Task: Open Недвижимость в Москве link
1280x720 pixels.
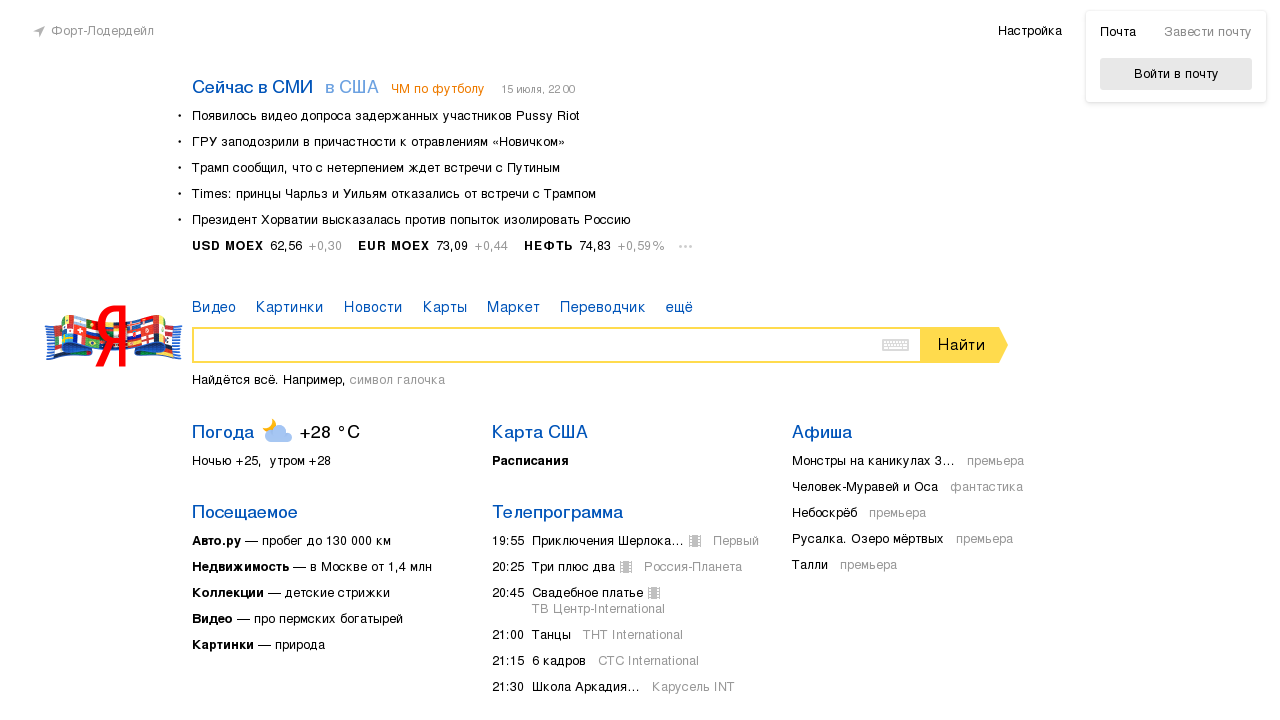Action: [312, 567]
